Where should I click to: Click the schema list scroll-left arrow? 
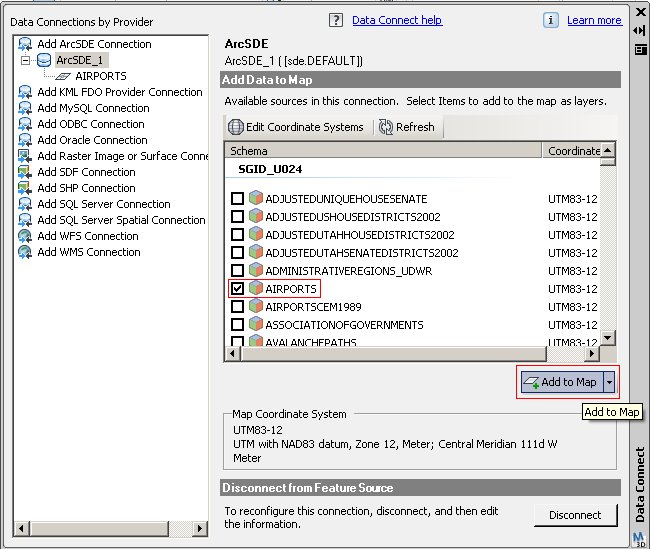(x=232, y=354)
